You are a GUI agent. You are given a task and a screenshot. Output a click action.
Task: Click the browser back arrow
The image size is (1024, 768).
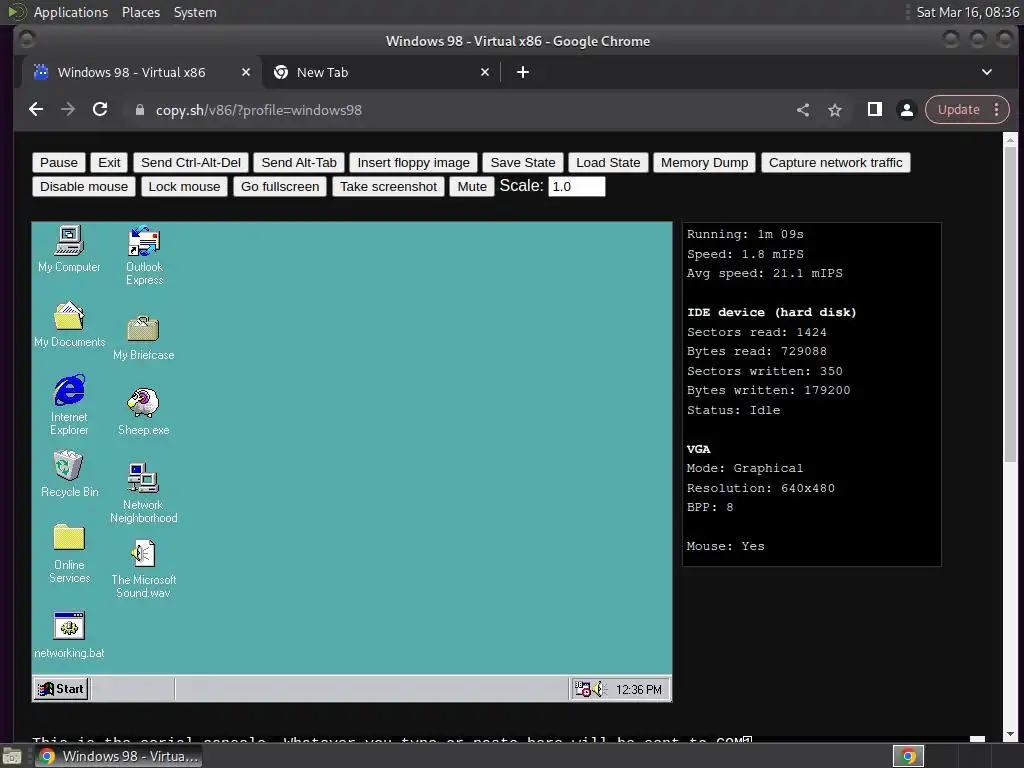(36, 110)
